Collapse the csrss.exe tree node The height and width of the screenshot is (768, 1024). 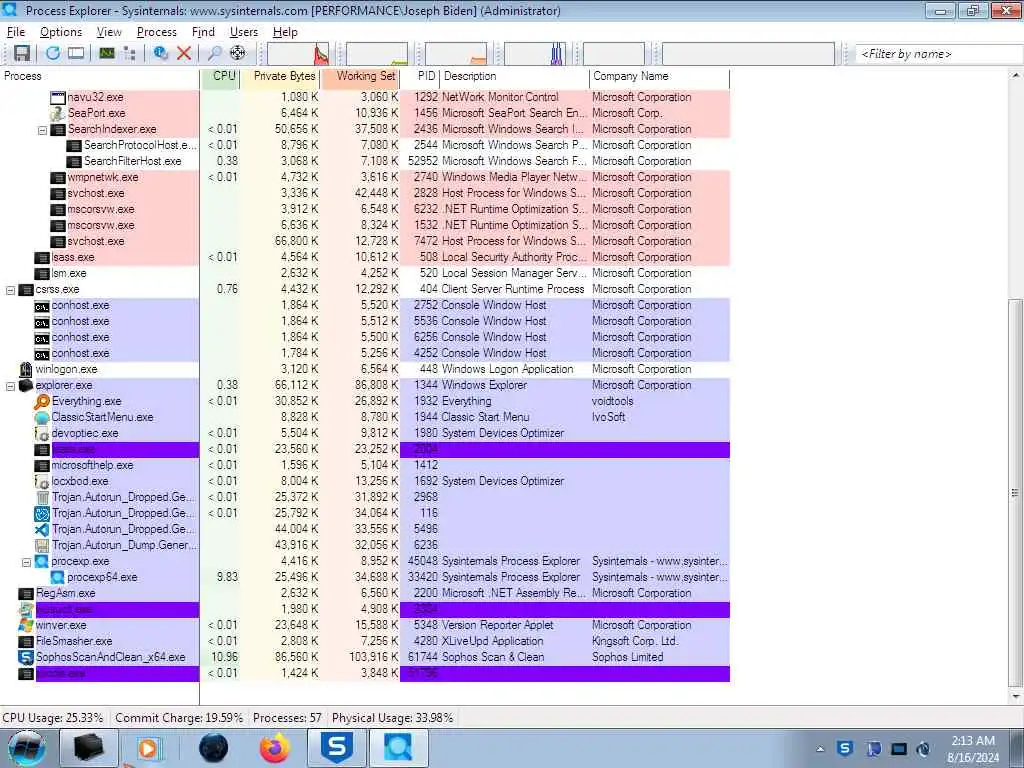(x=10, y=290)
